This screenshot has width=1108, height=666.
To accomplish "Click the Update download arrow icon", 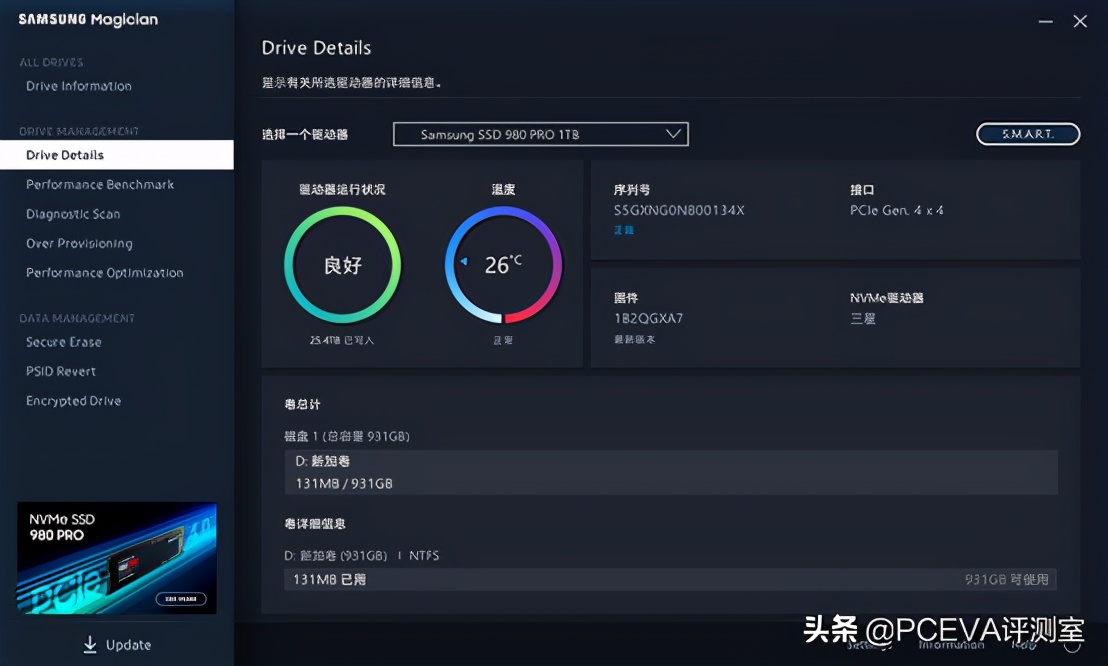I will 90,645.
